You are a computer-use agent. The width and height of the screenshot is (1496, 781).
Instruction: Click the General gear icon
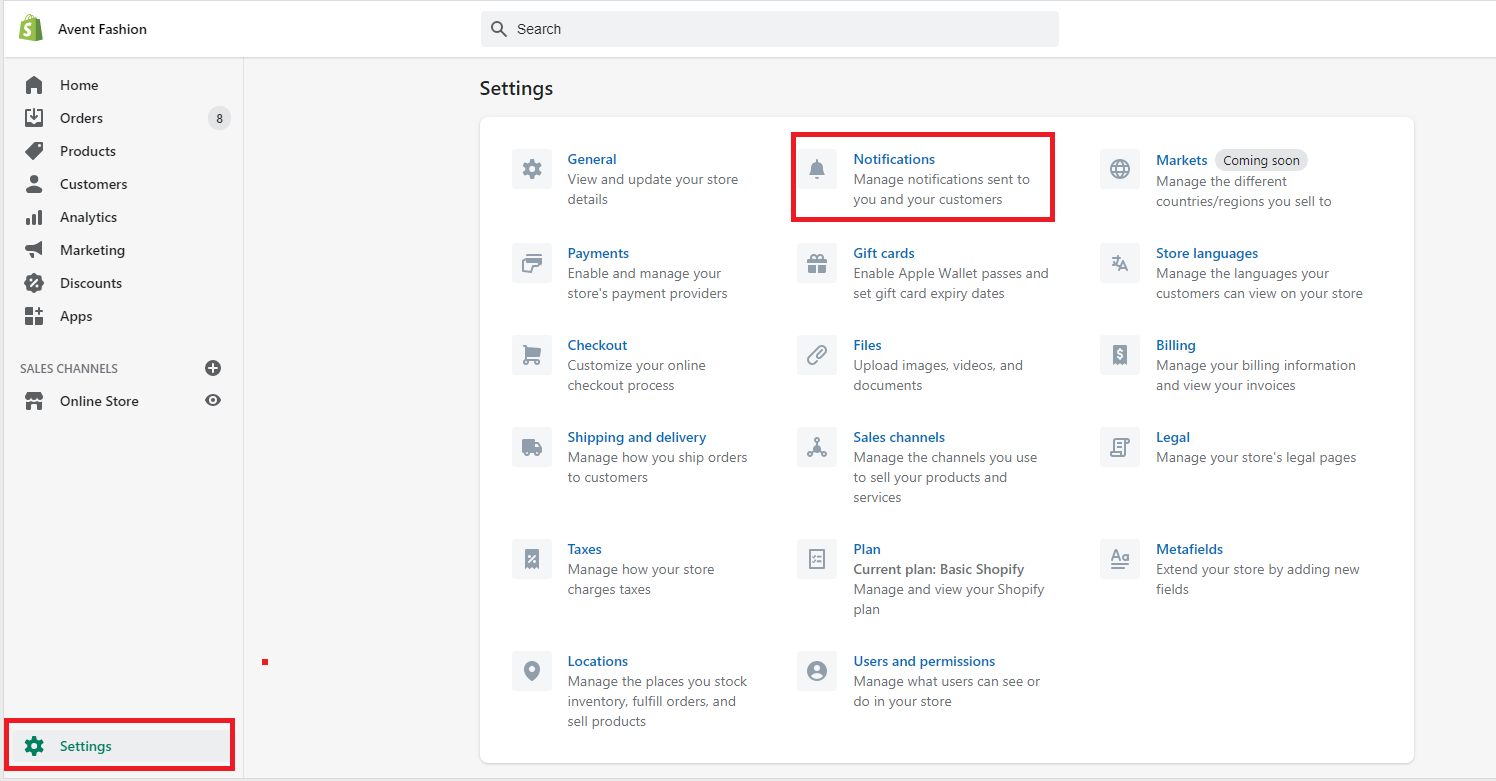532,169
